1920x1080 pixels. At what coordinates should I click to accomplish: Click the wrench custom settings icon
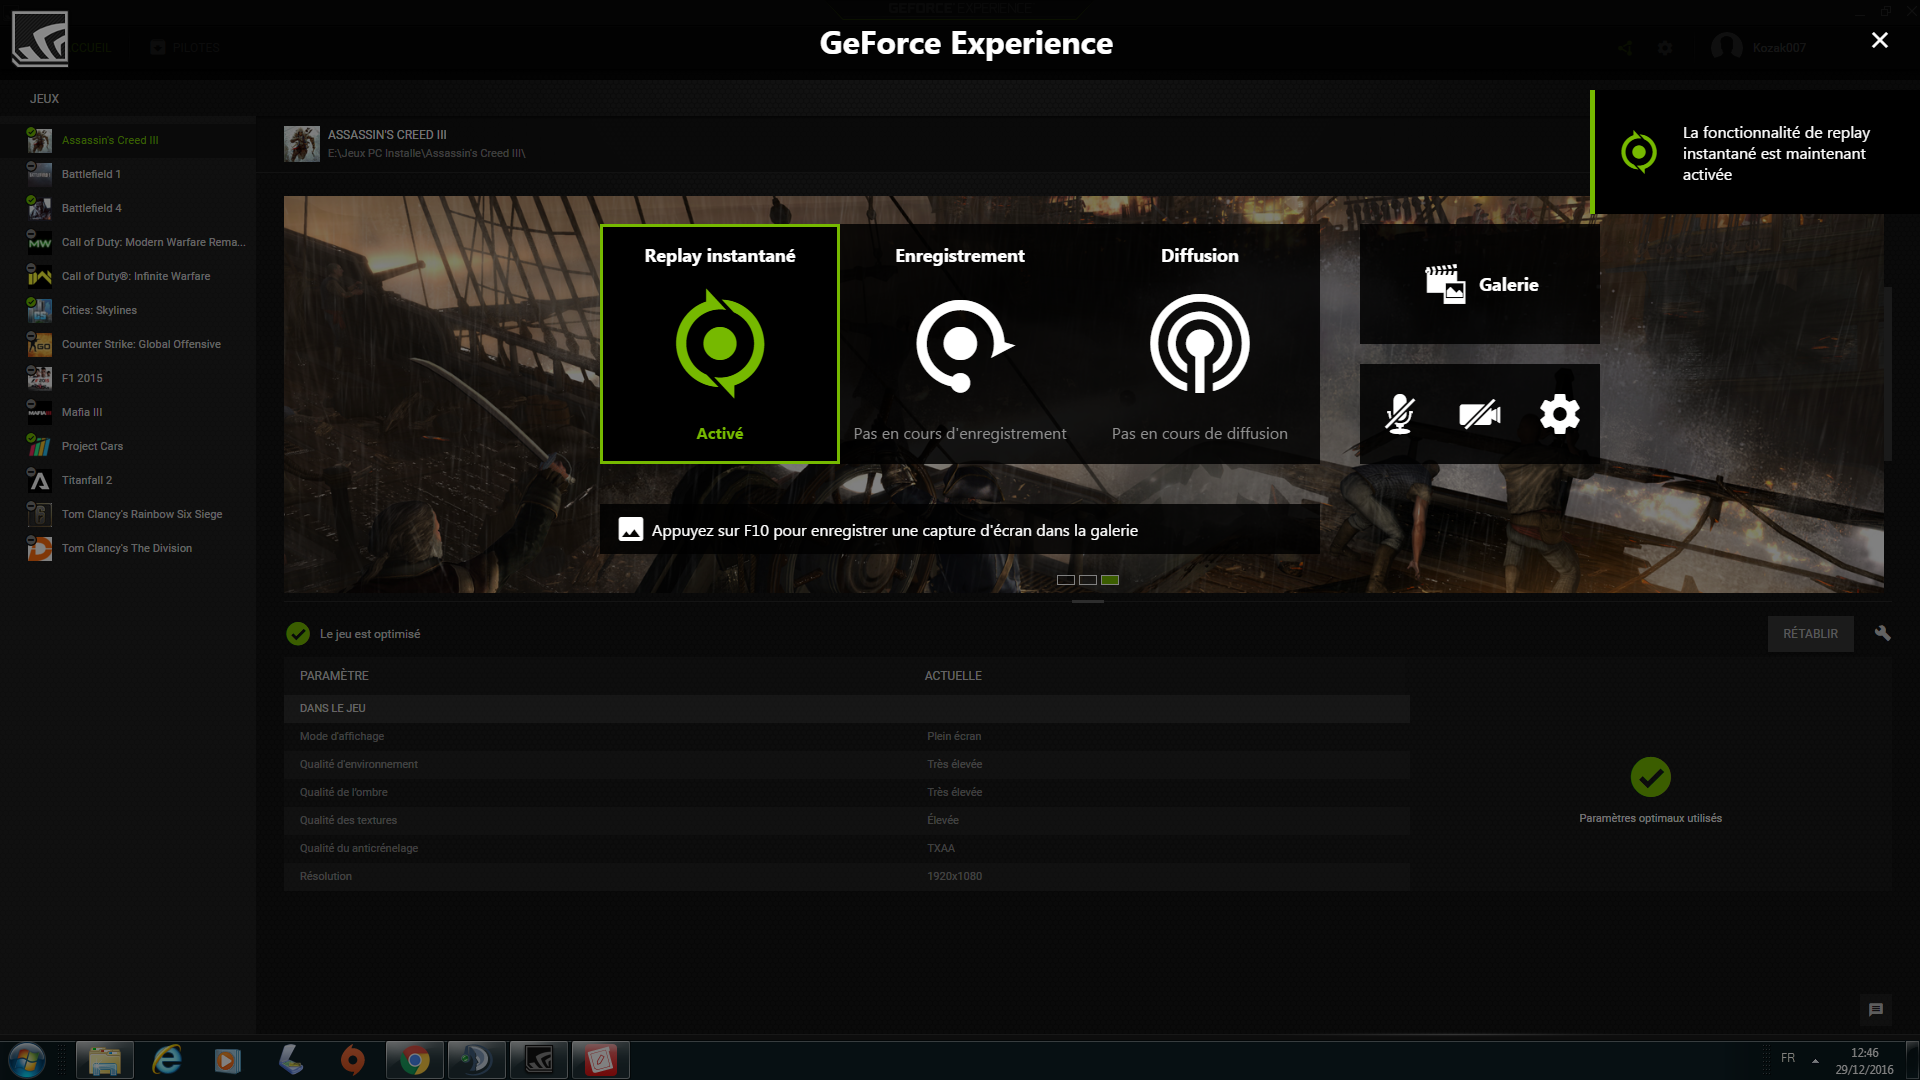(x=1882, y=633)
